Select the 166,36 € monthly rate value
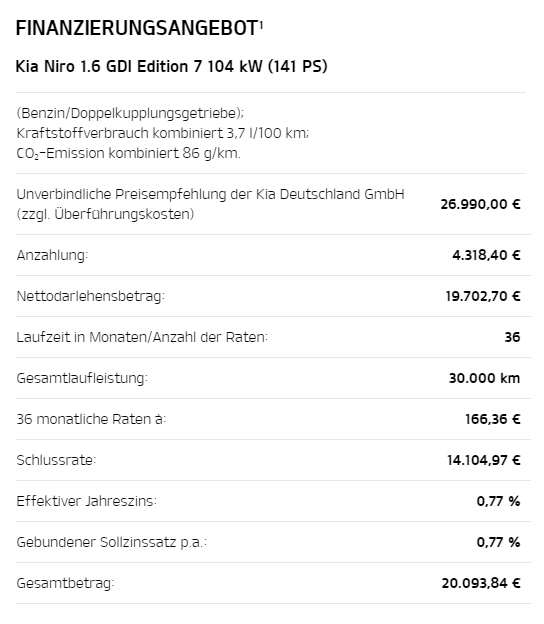 (493, 419)
